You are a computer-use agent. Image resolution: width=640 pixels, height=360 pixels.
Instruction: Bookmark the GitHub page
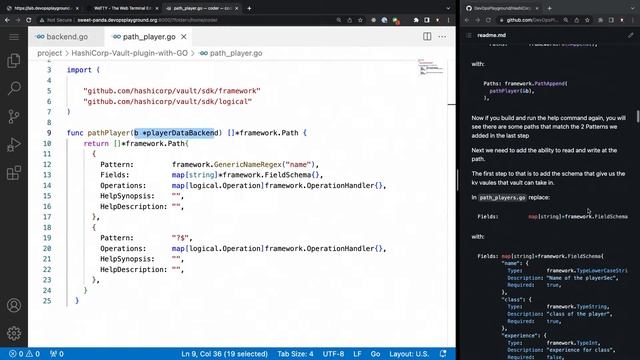[x=587, y=20]
